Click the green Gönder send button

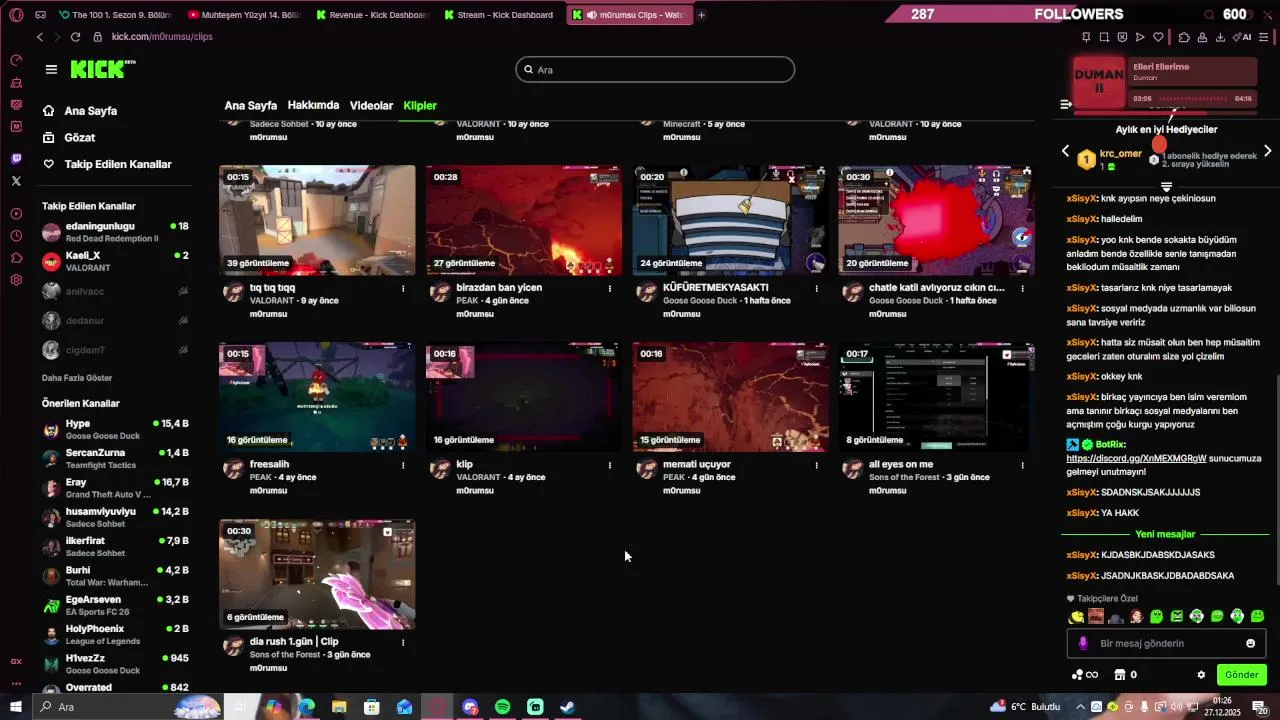point(1241,675)
